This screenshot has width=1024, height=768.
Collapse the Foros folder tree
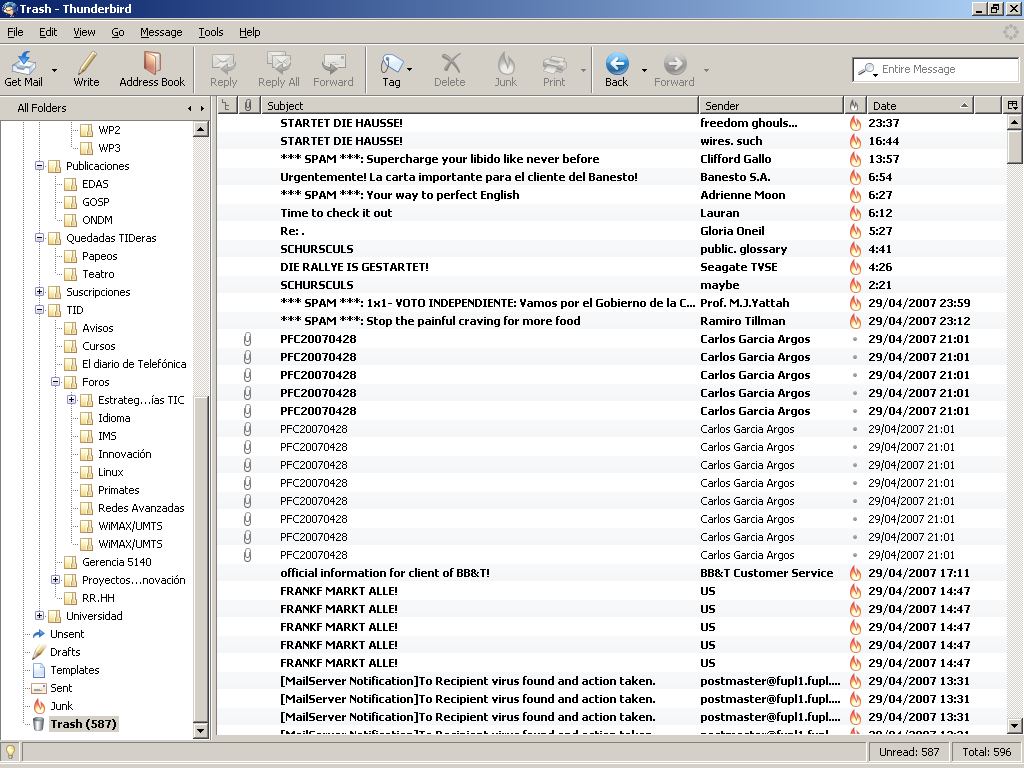56,382
